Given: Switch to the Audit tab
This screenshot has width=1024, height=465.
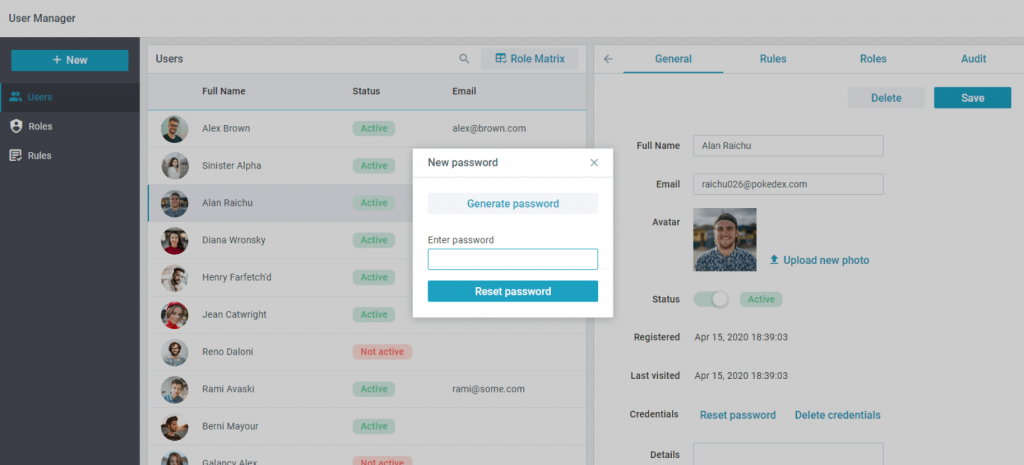Looking at the screenshot, I should (973, 59).
